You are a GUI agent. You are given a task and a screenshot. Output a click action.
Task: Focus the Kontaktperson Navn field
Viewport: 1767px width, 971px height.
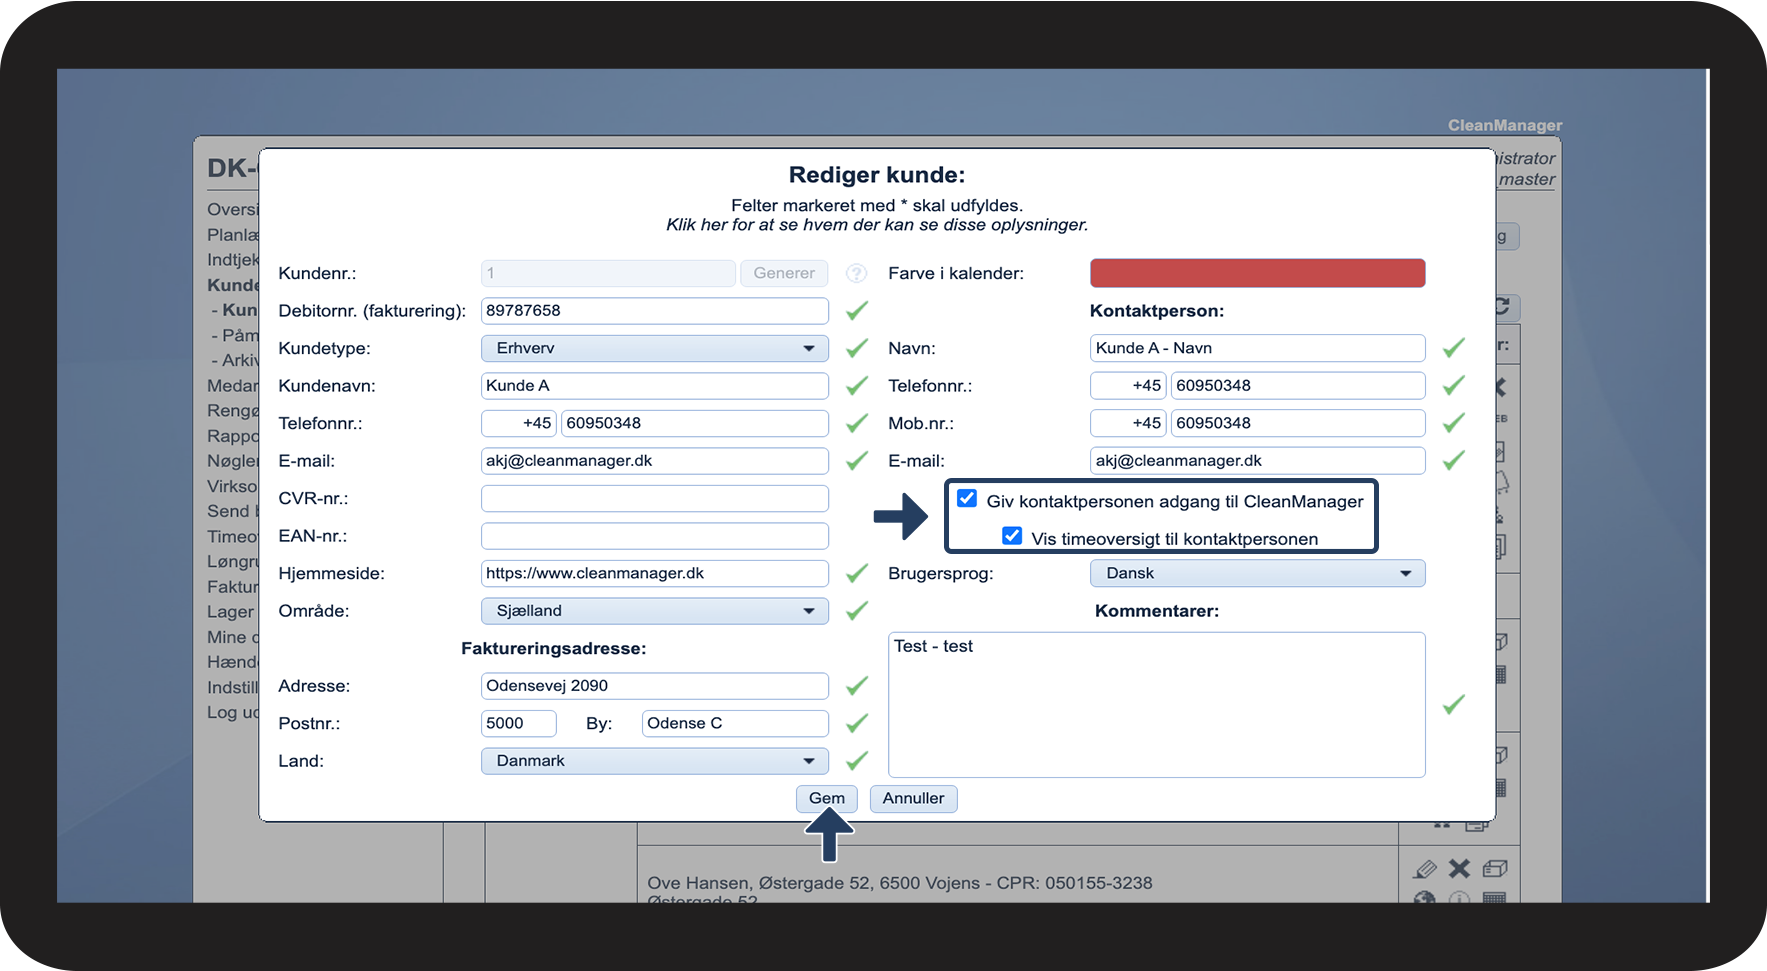1258,348
